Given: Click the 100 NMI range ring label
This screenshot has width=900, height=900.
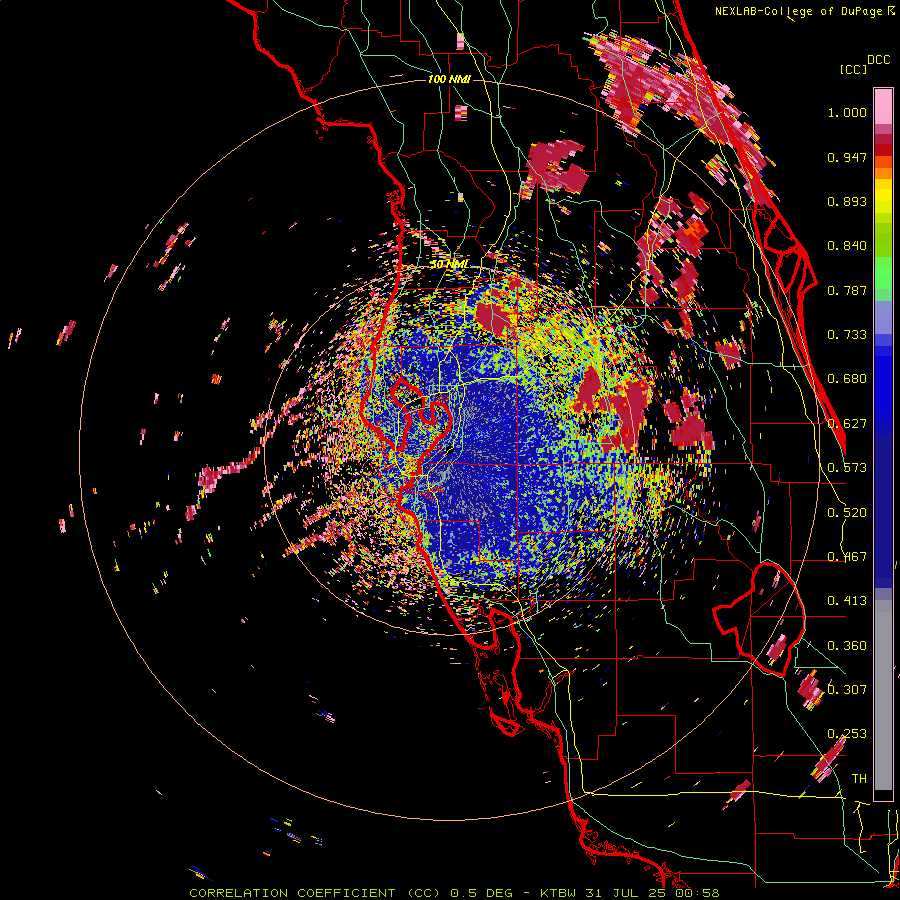Looking at the screenshot, I should [x=449, y=79].
